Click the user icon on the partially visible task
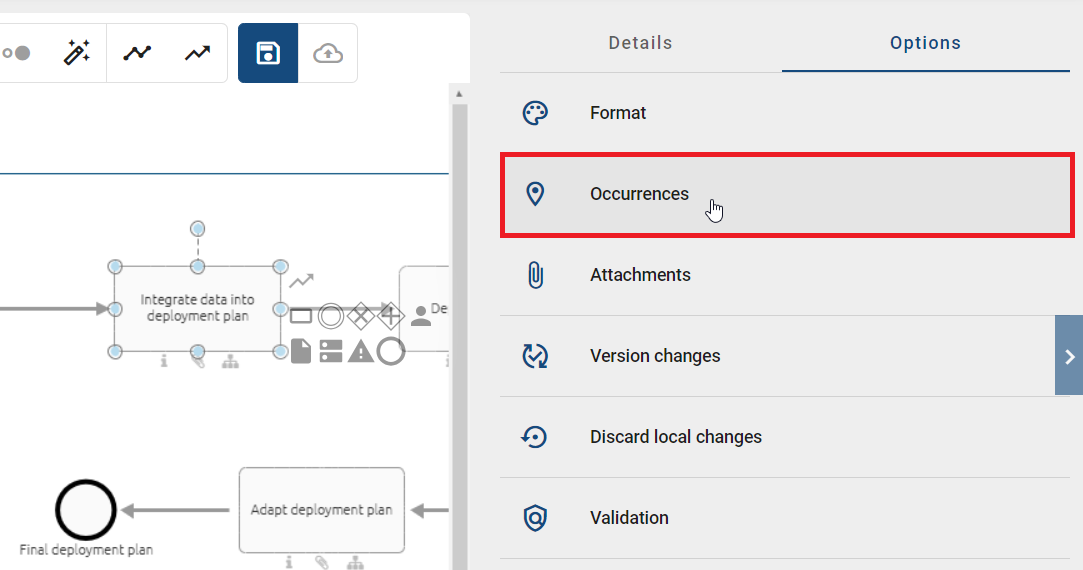 pos(421,316)
